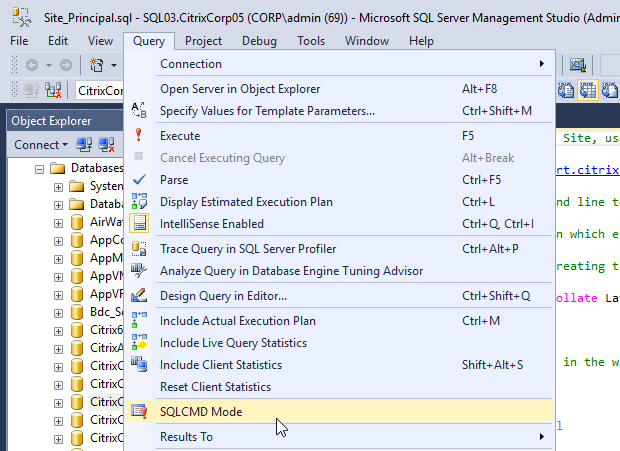Click the SQLCMD Mode icon
The width and height of the screenshot is (620, 451).
coord(139,411)
